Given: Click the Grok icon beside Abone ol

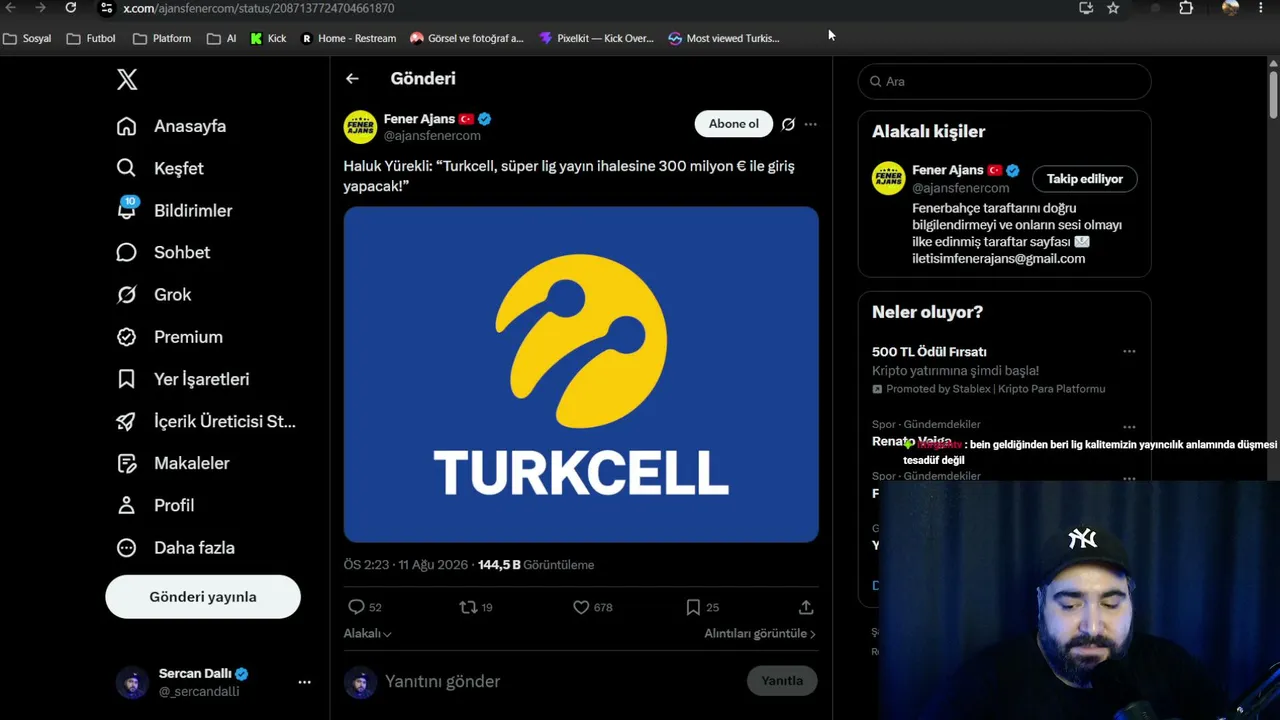Looking at the screenshot, I should point(788,124).
